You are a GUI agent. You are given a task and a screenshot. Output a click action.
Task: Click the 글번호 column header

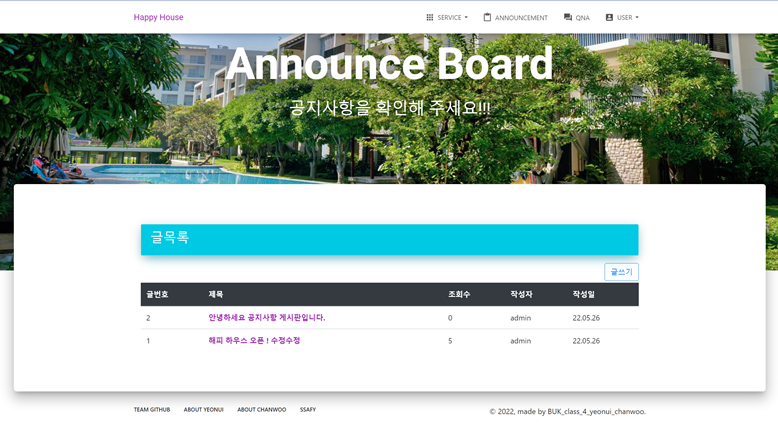point(157,294)
